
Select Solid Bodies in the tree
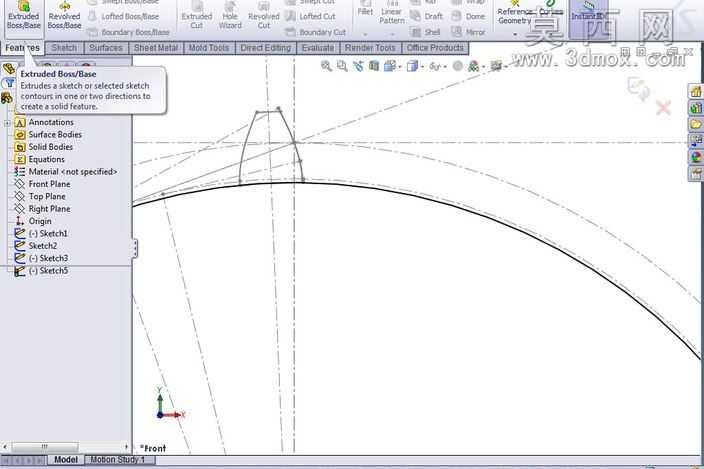click(x=50, y=147)
